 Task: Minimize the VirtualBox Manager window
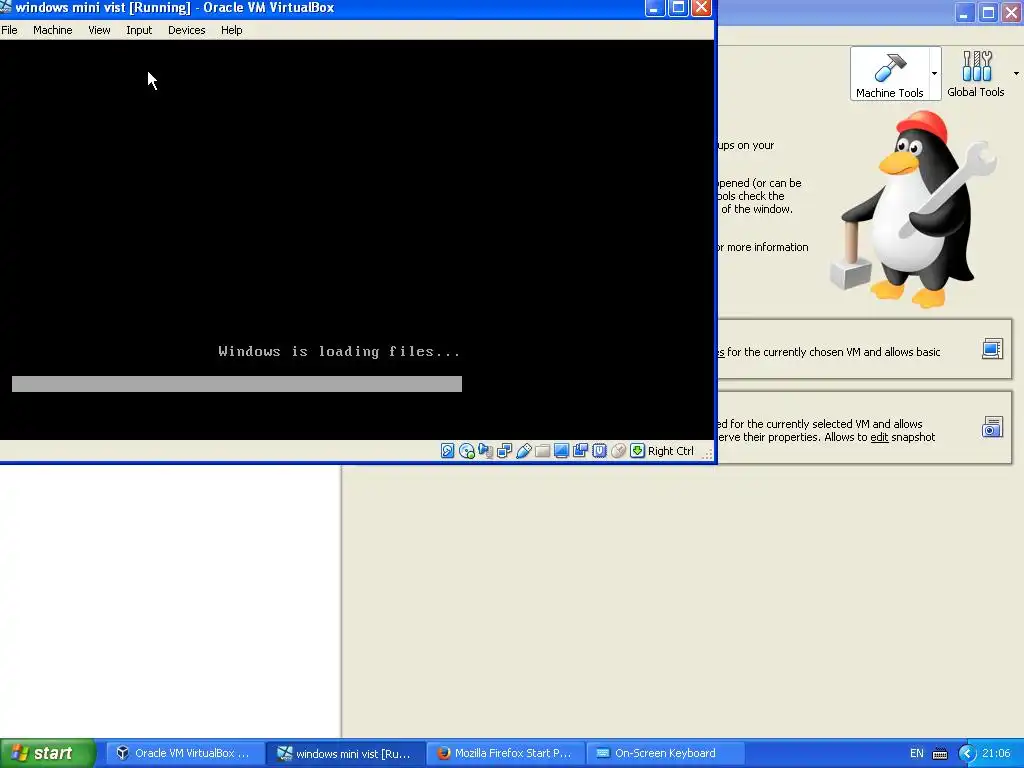[965, 13]
